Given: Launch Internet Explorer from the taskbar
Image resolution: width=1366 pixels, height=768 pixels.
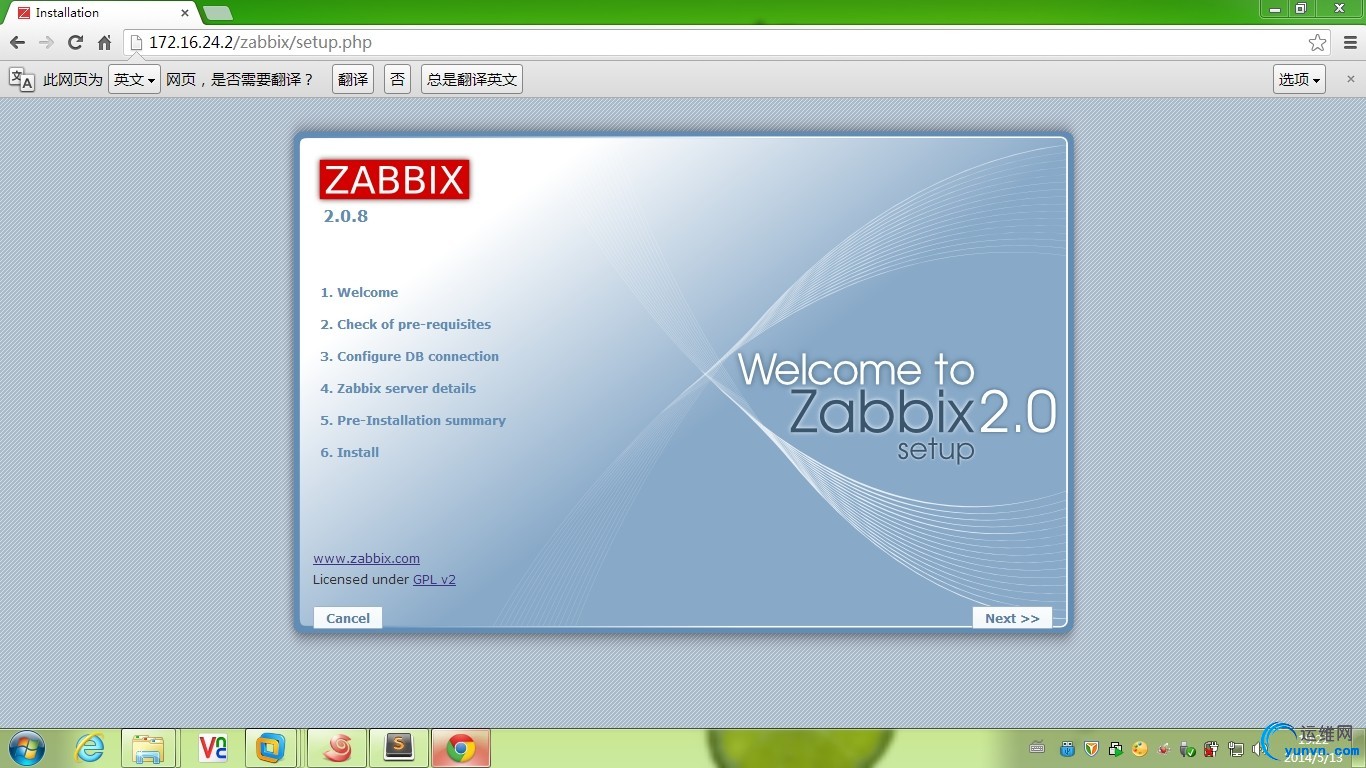Looking at the screenshot, I should click(90, 748).
